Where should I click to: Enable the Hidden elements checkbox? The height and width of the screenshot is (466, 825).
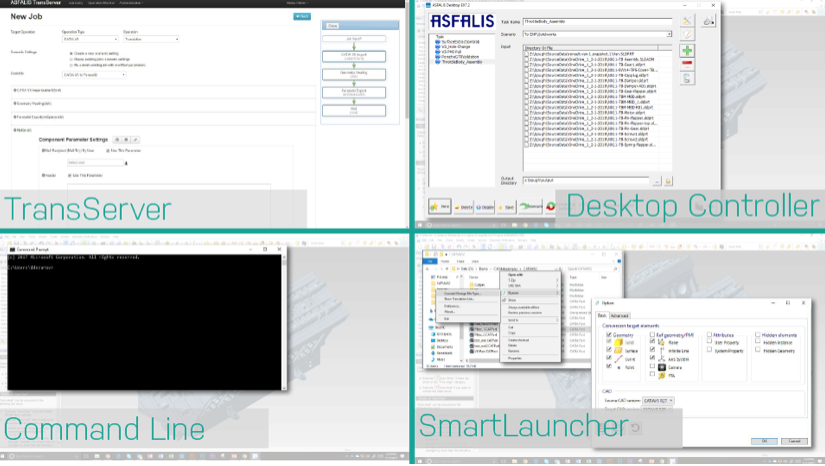[758, 335]
